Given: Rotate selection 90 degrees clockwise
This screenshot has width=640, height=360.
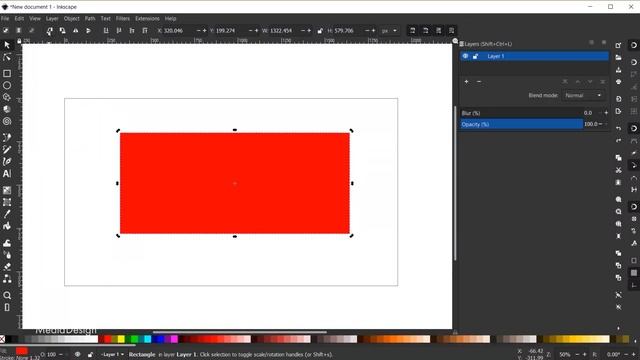Looking at the screenshot, I should (62, 31).
